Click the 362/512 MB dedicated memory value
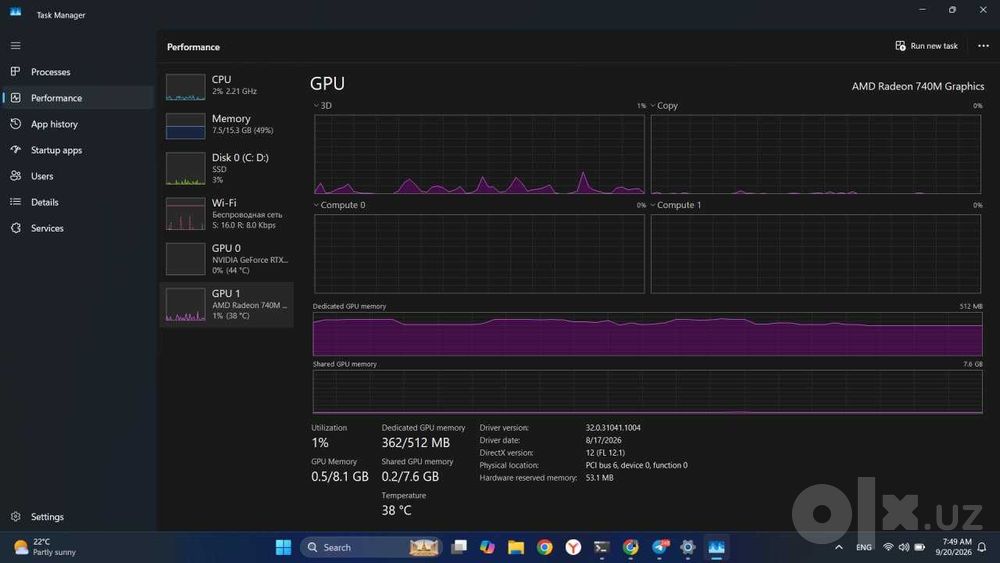Screen dimensions: 1000x563 pos(415,442)
